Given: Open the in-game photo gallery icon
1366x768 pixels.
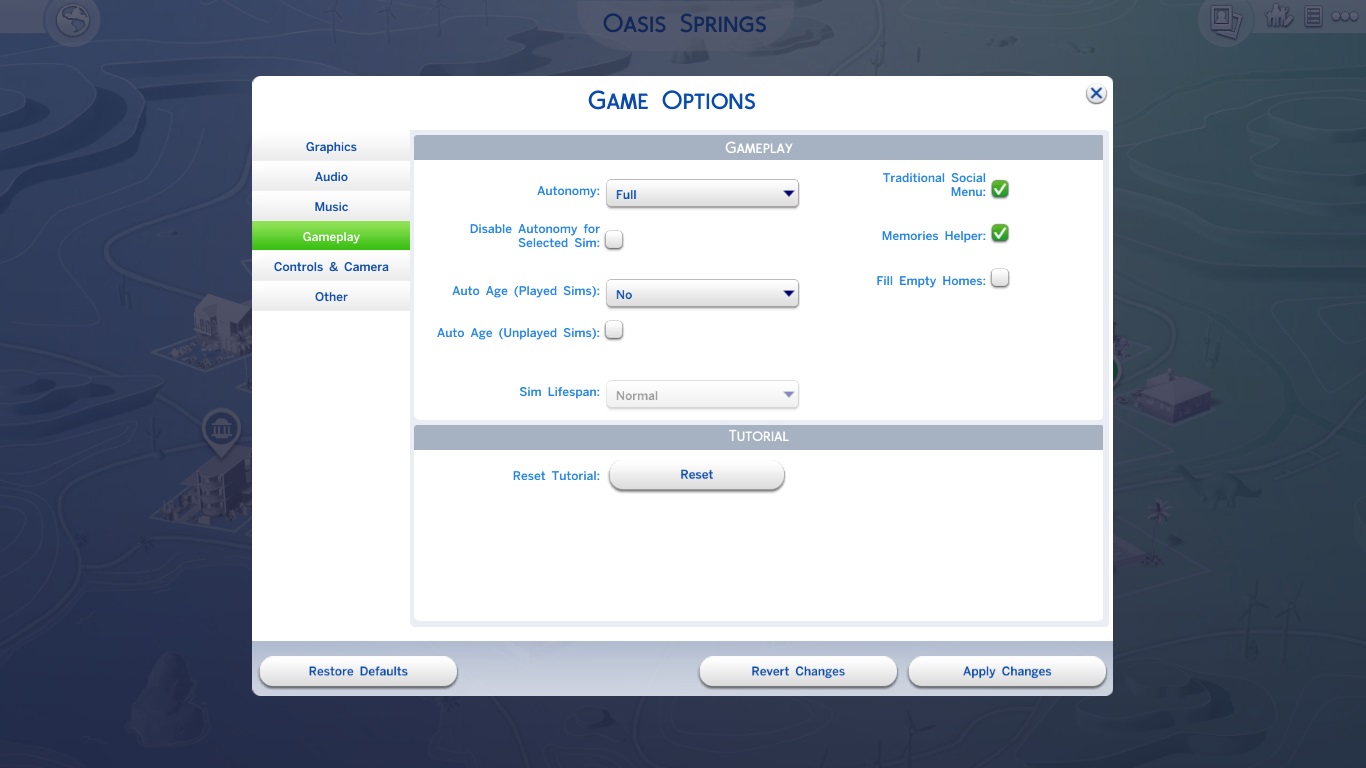Looking at the screenshot, I should pos(1225,18).
